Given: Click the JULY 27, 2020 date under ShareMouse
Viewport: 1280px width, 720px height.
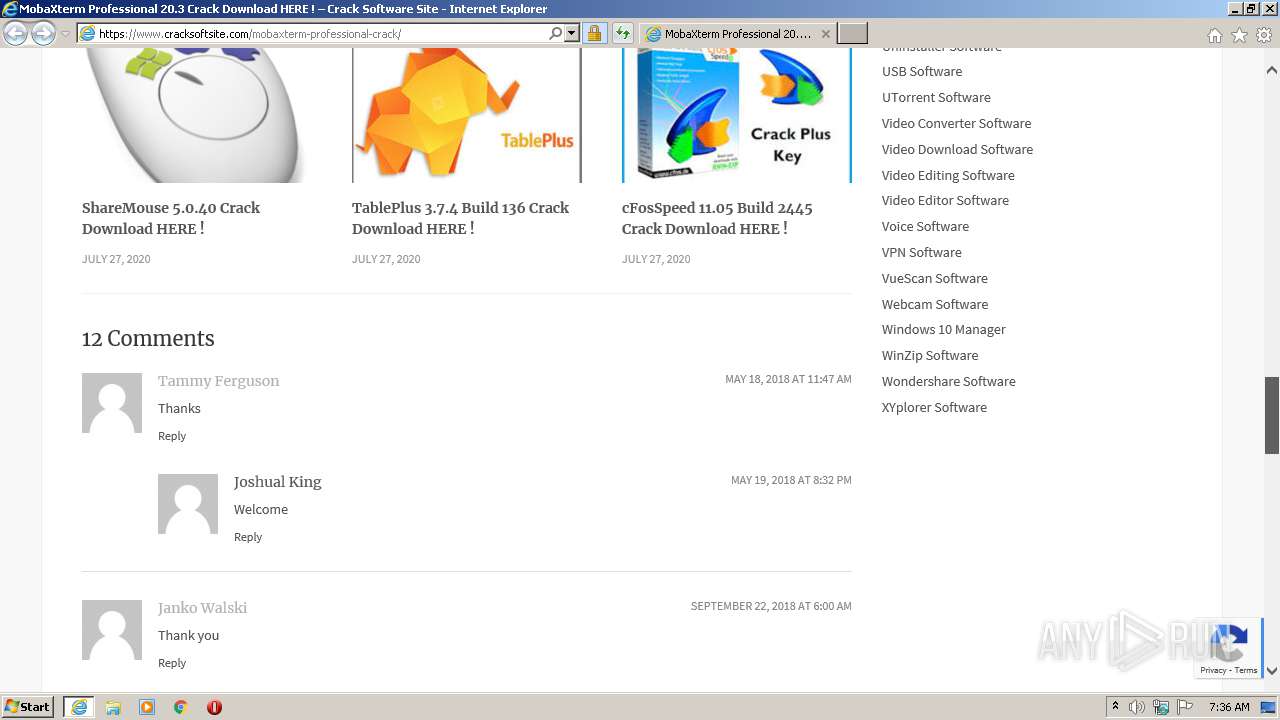Looking at the screenshot, I should pos(116,259).
